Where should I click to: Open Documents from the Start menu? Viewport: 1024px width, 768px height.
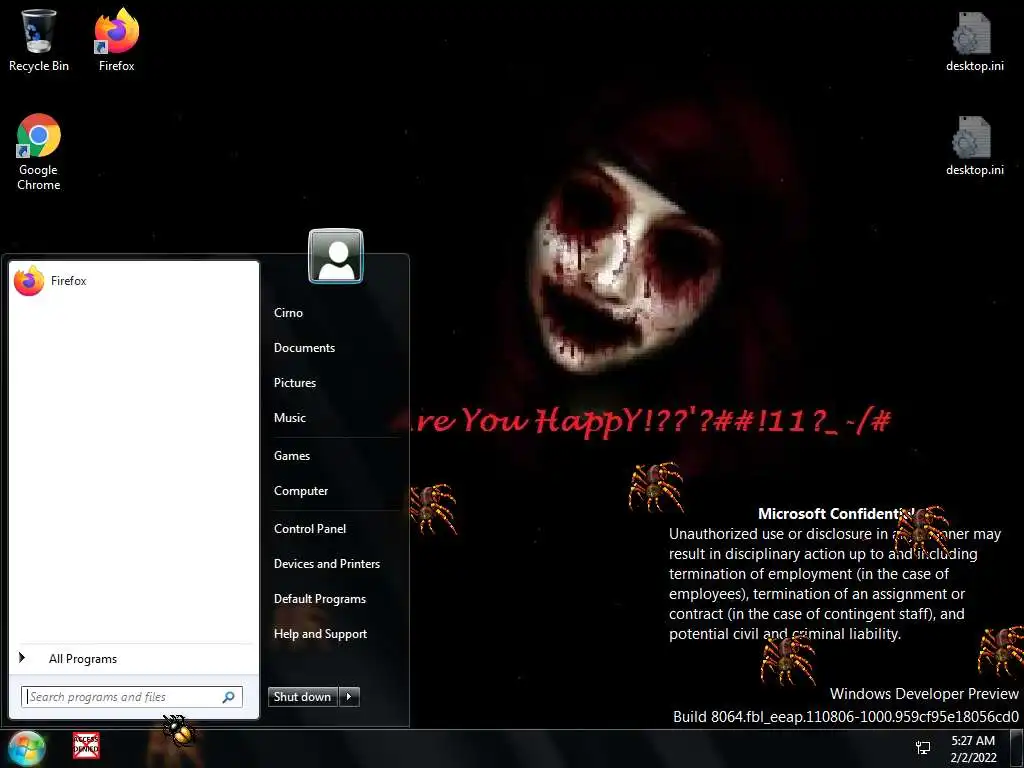coord(304,348)
